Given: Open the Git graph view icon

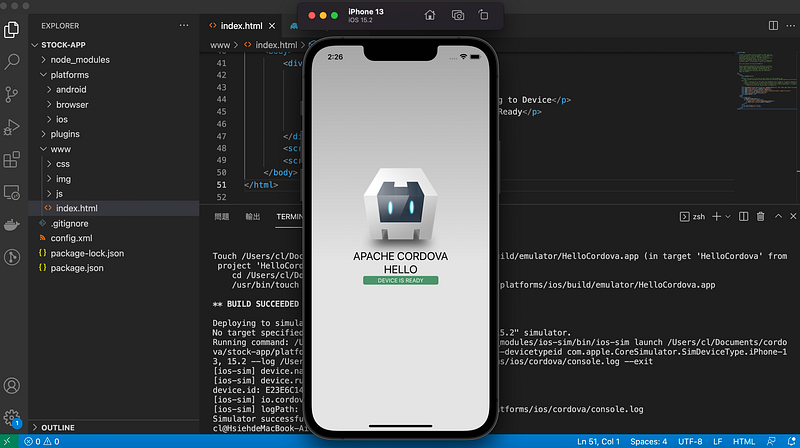Looking at the screenshot, I should (x=12, y=257).
